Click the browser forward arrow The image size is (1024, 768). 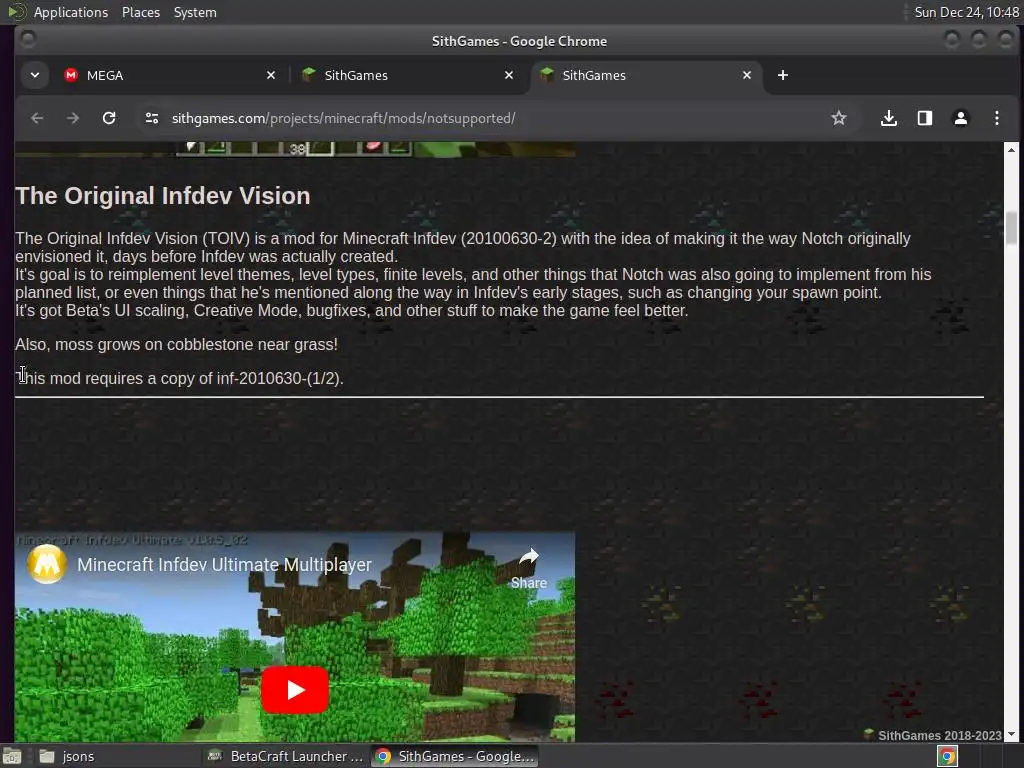(73, 118)
